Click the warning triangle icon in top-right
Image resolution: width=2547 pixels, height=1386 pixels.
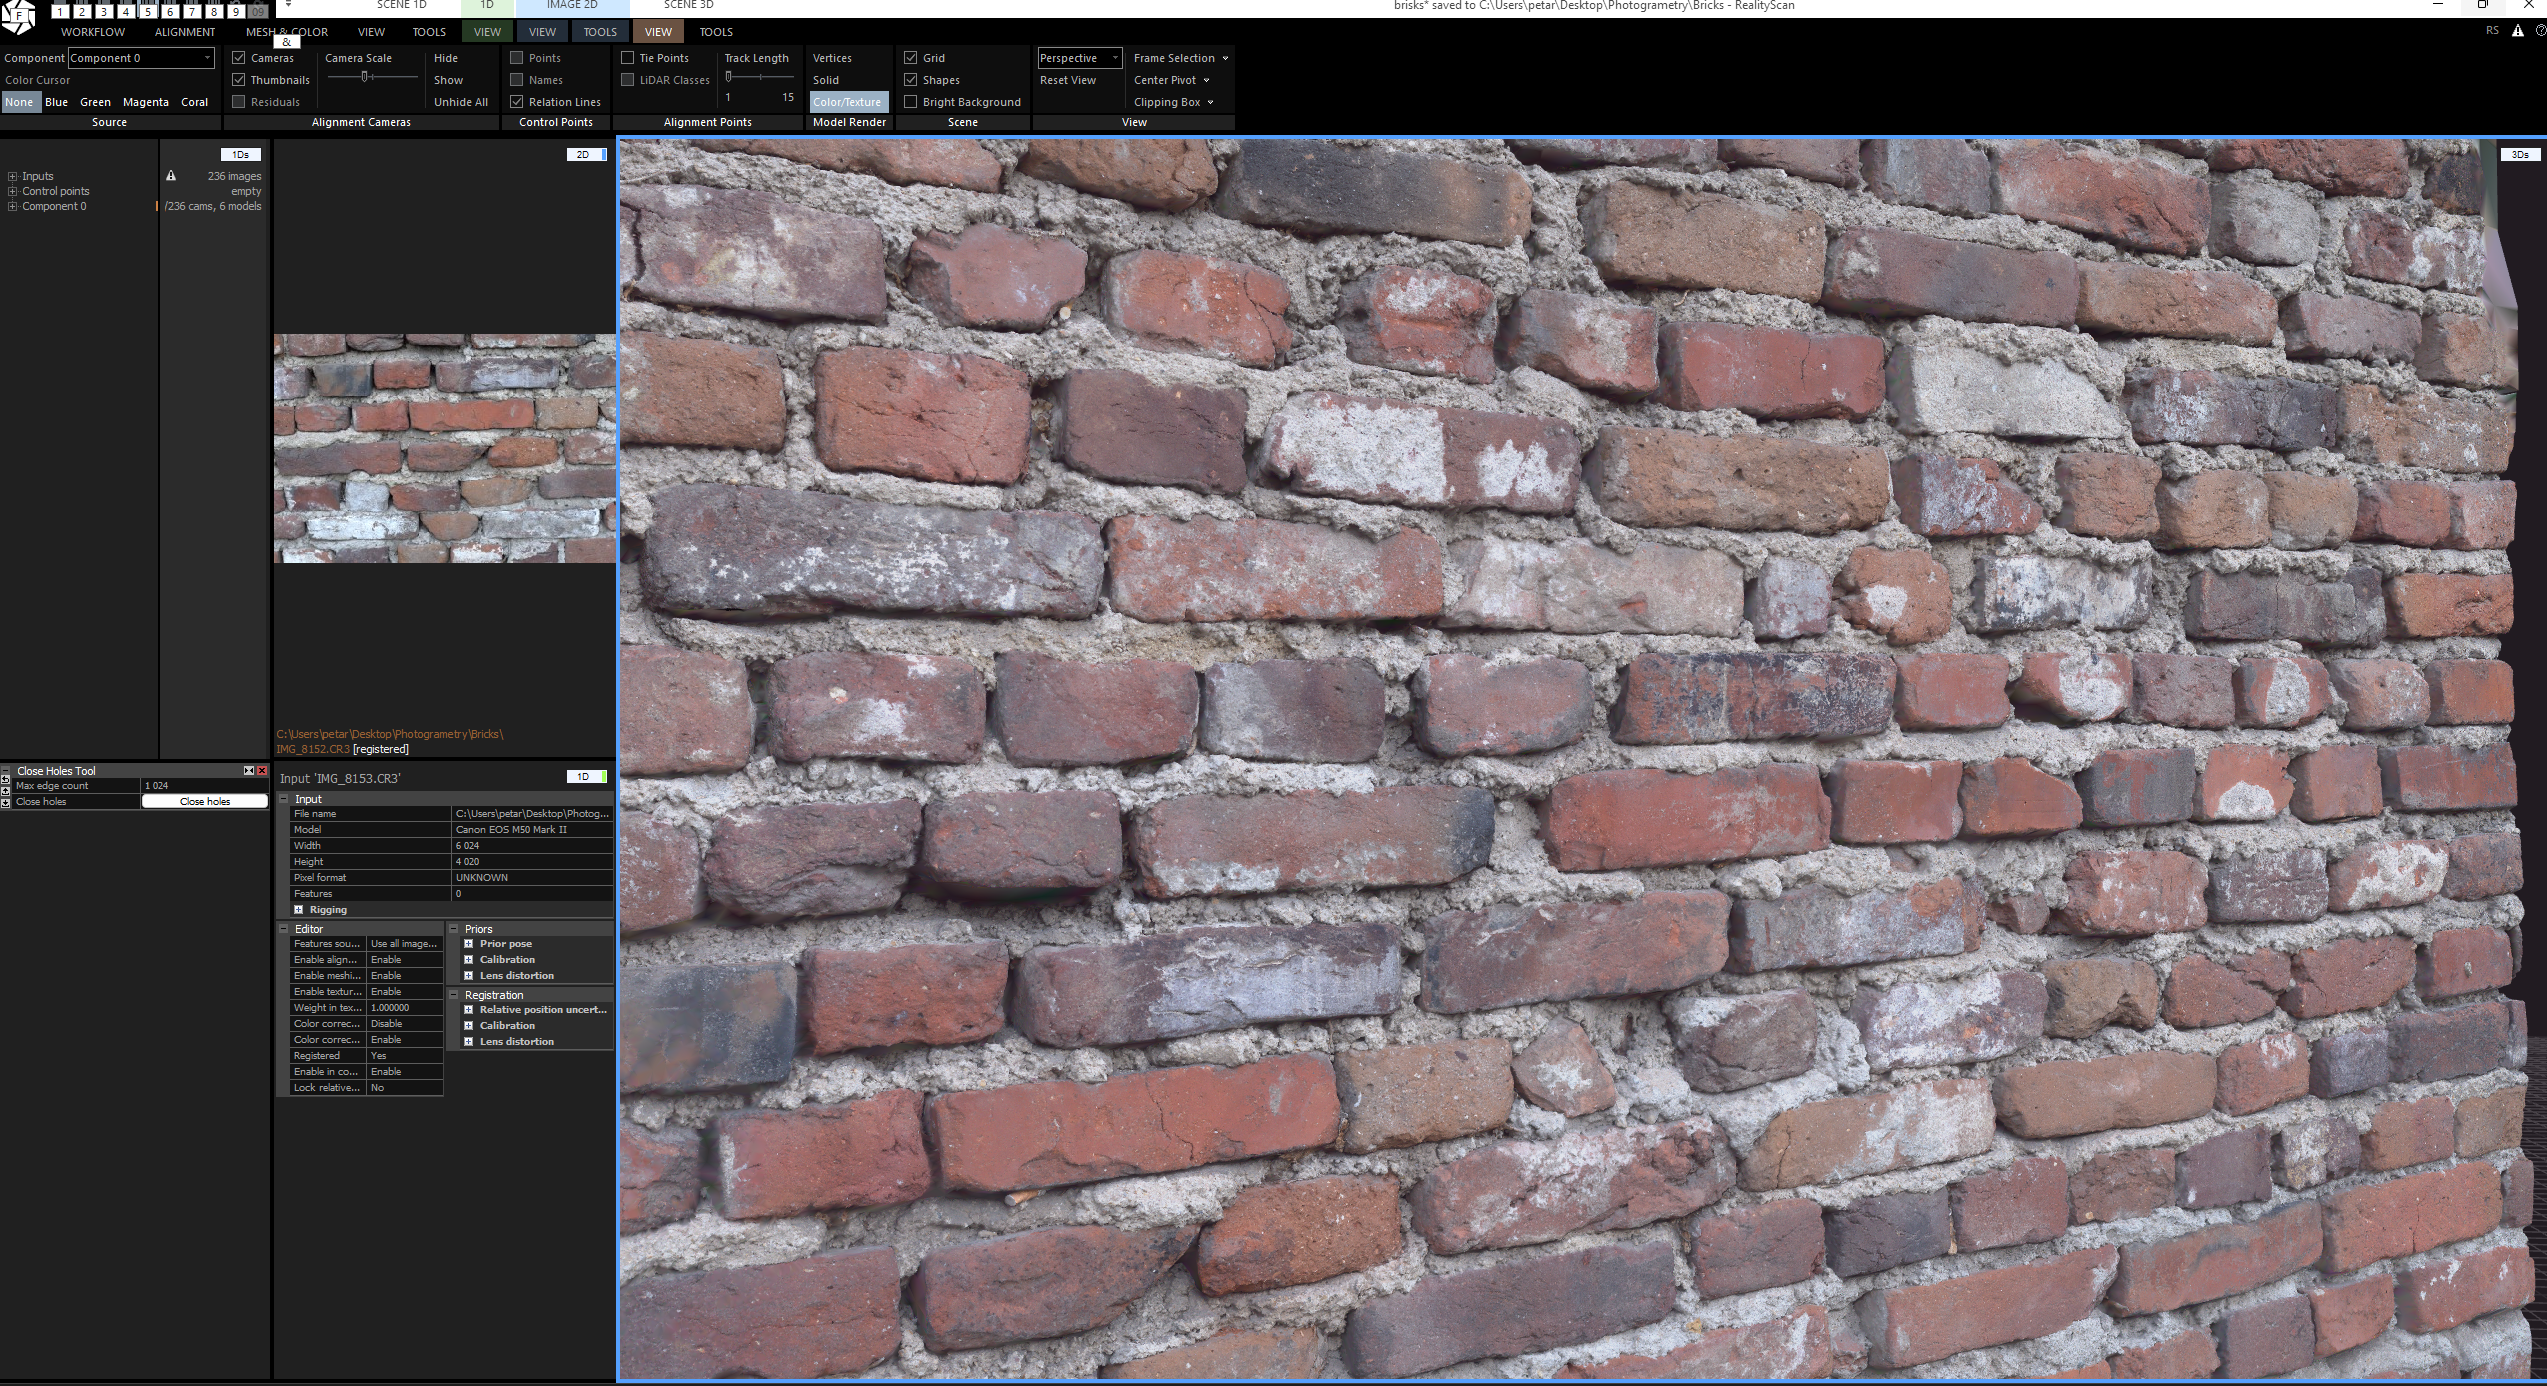pyautogui.click(x=2518, y=31)
